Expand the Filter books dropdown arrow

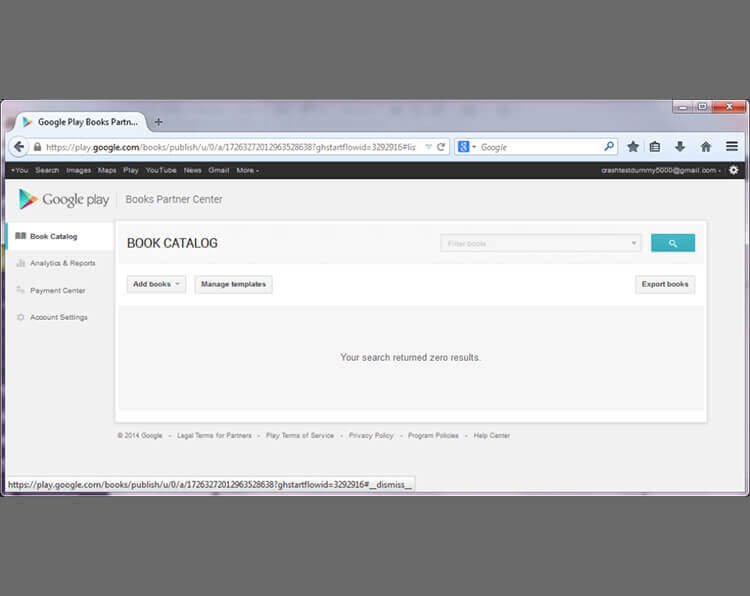point(634,243)
